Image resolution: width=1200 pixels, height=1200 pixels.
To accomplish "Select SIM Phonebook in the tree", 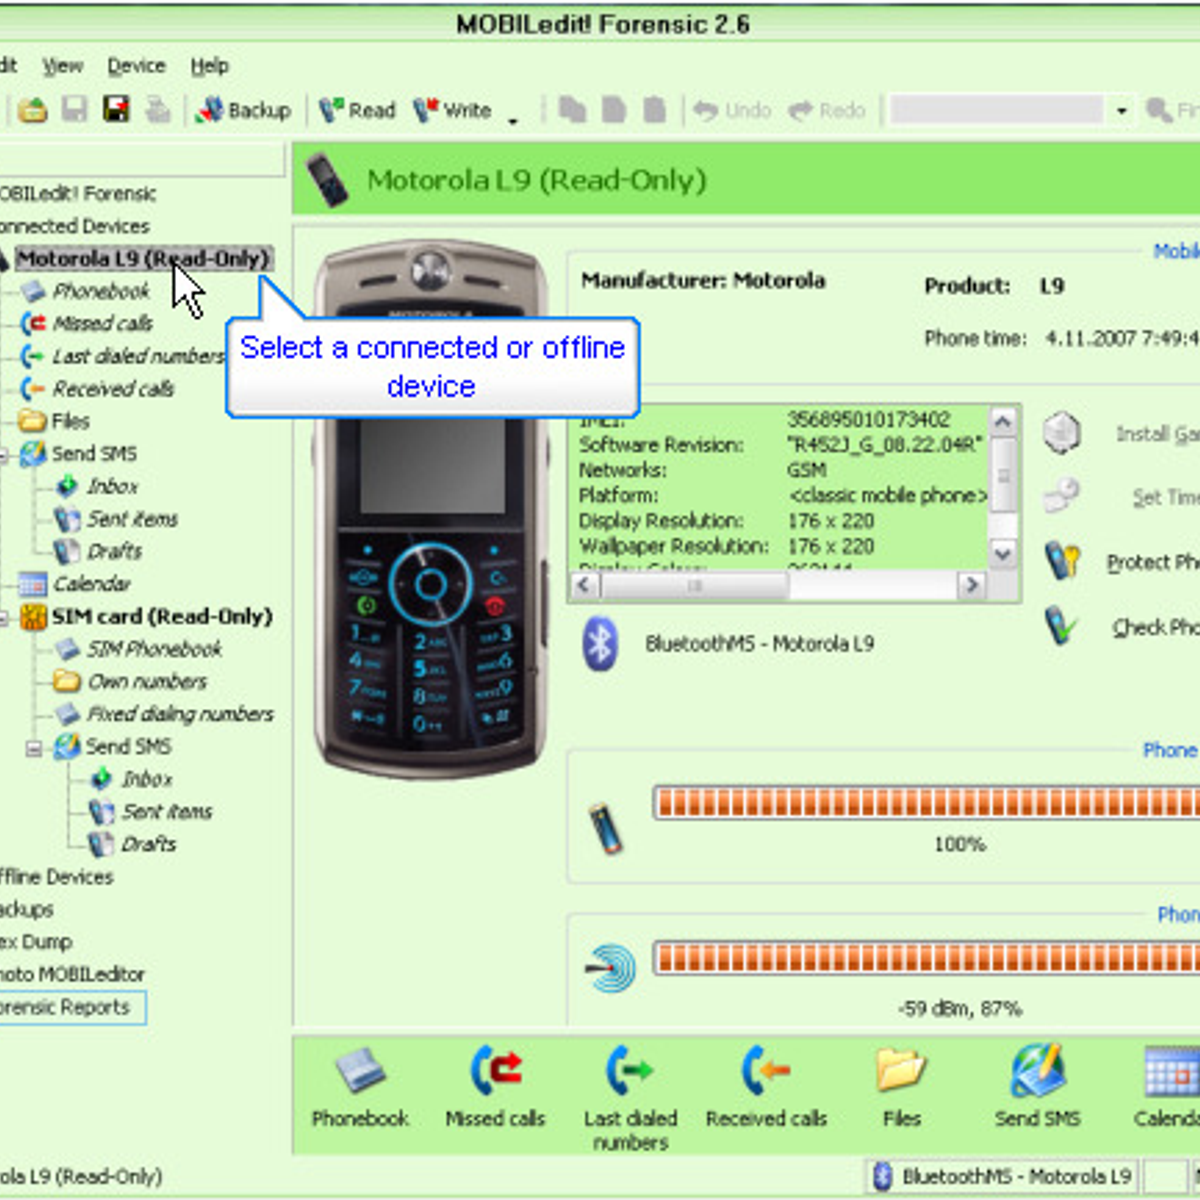I will 153,649.
